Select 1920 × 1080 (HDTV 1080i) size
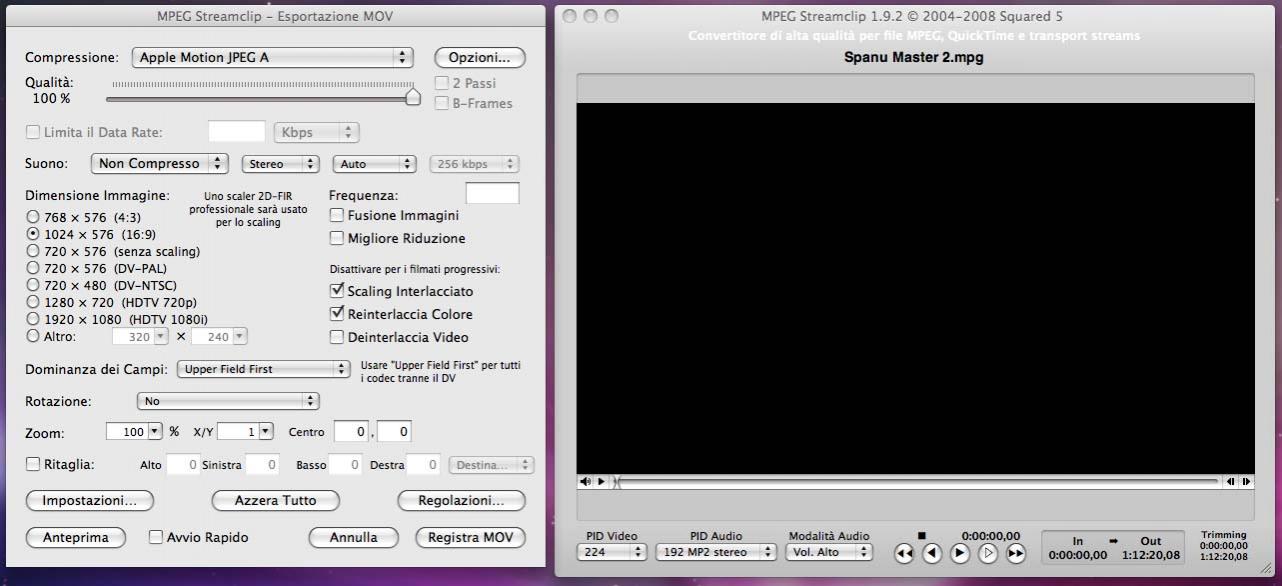 (33, 319)
